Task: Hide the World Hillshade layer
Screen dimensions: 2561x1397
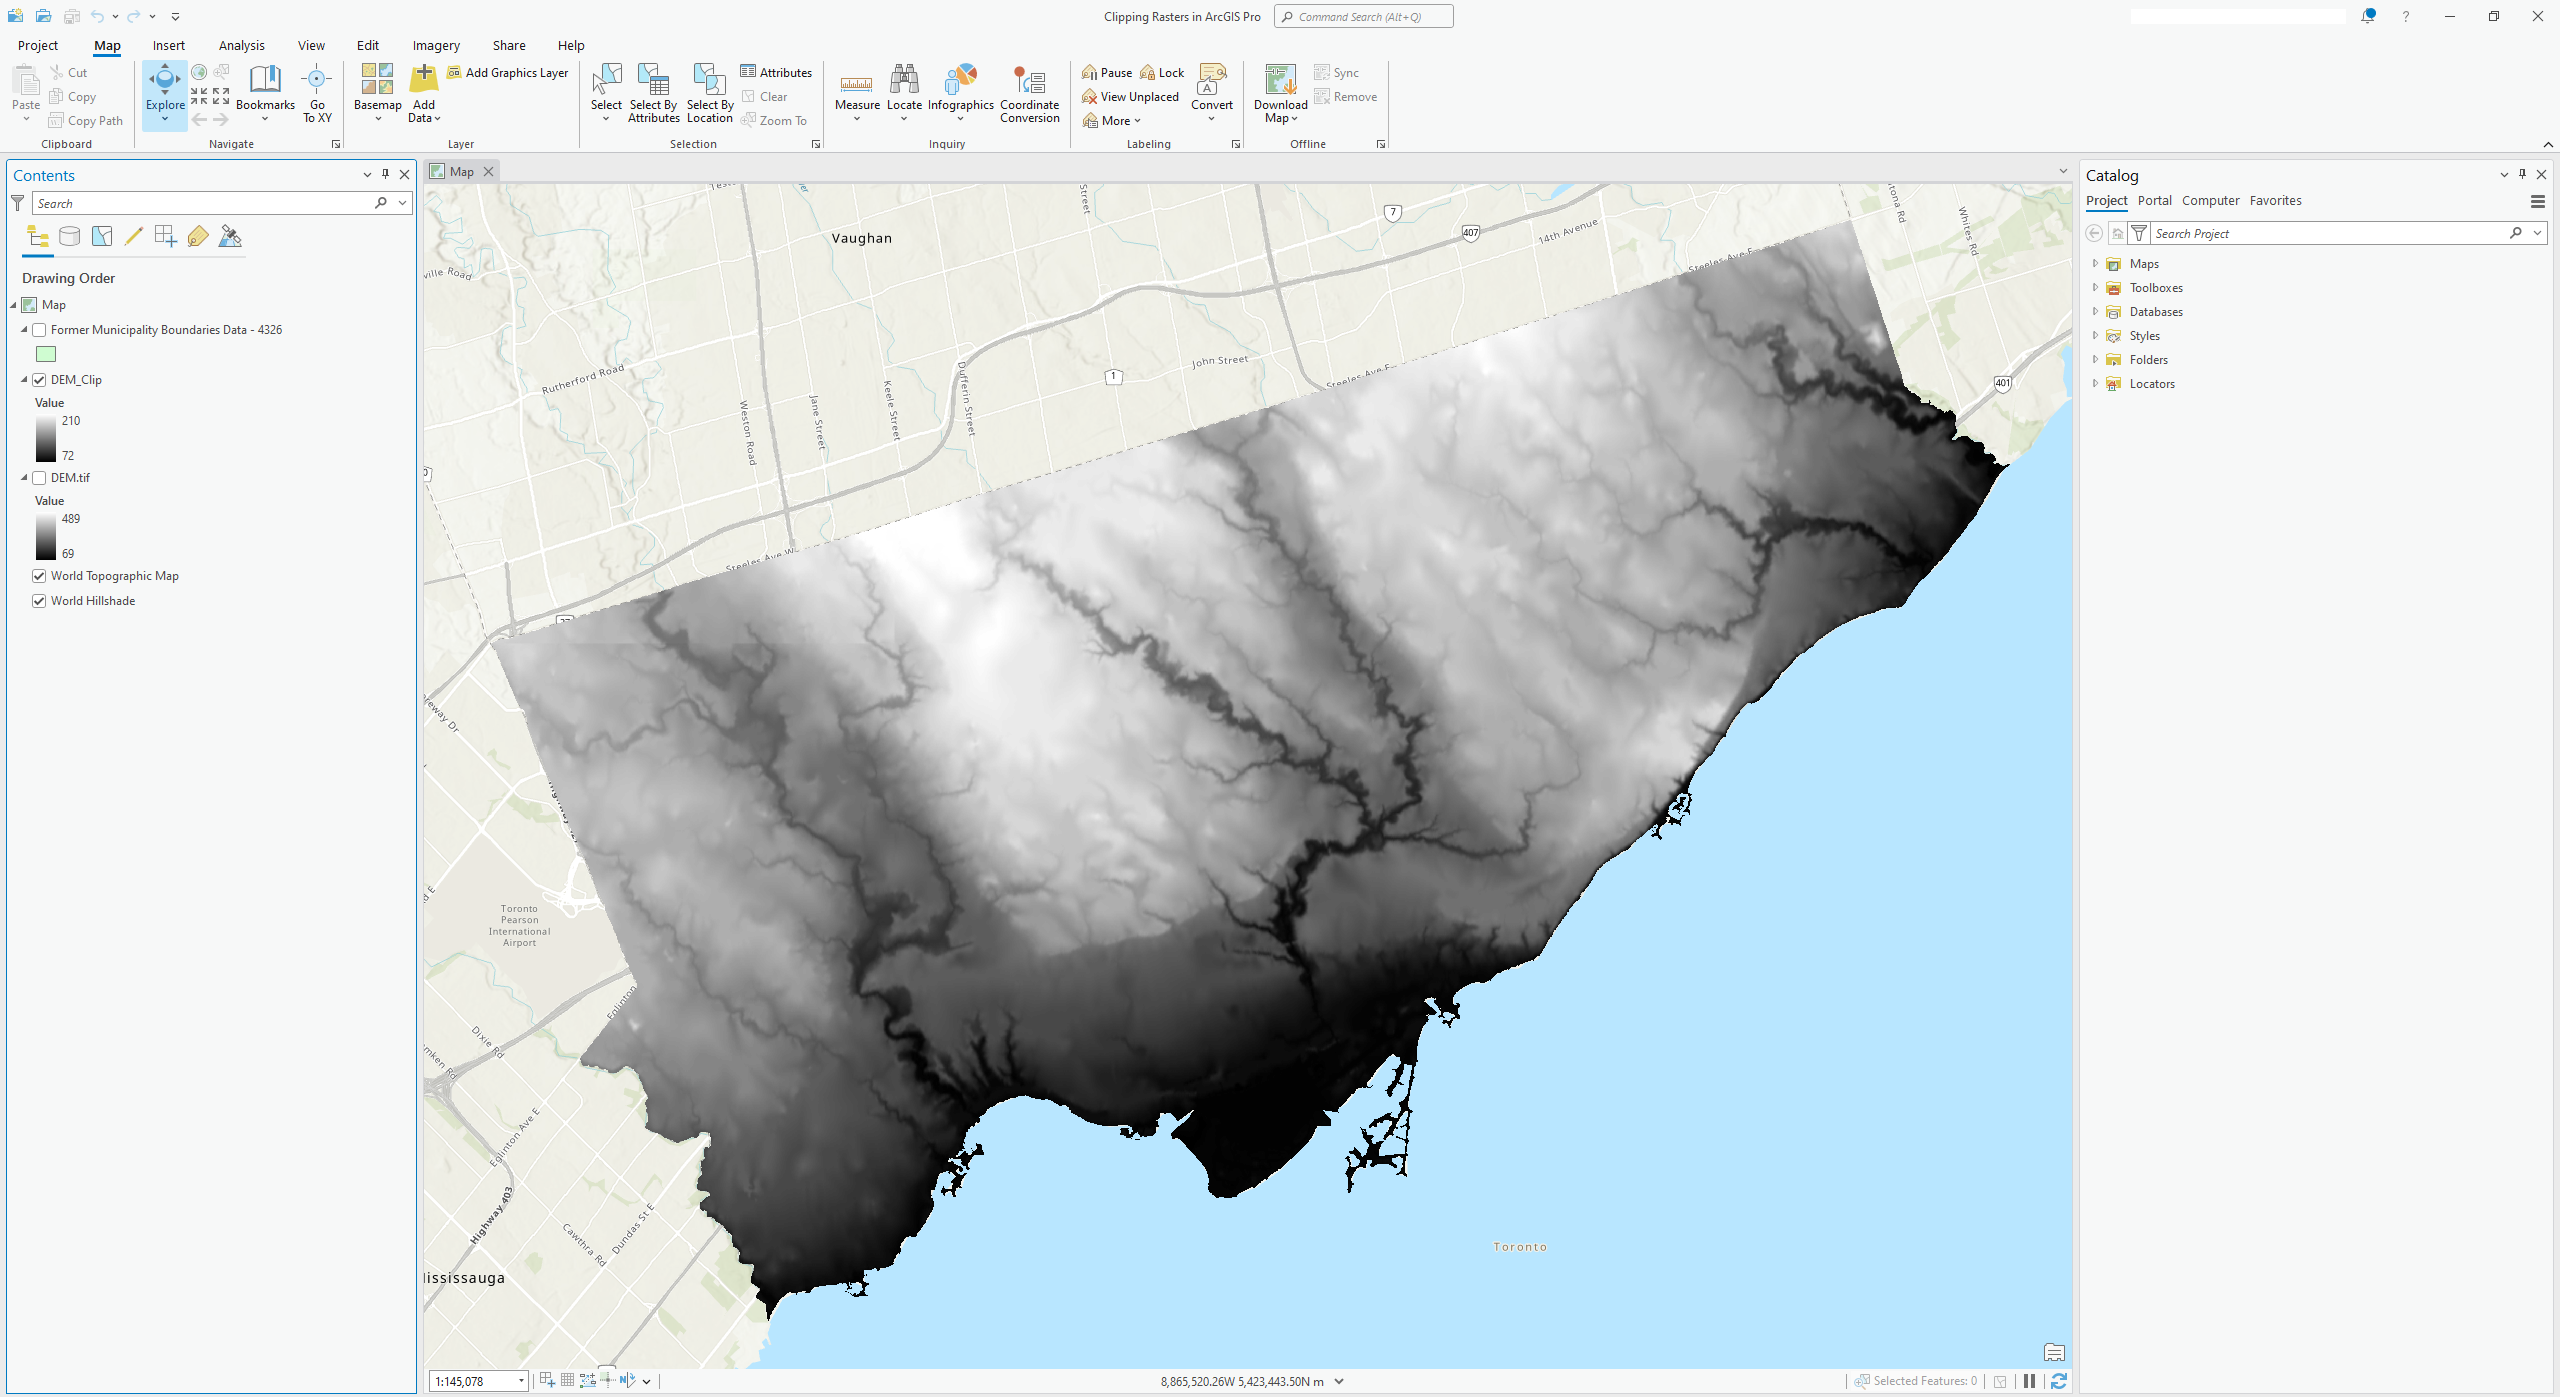Action: pos(39,600)
